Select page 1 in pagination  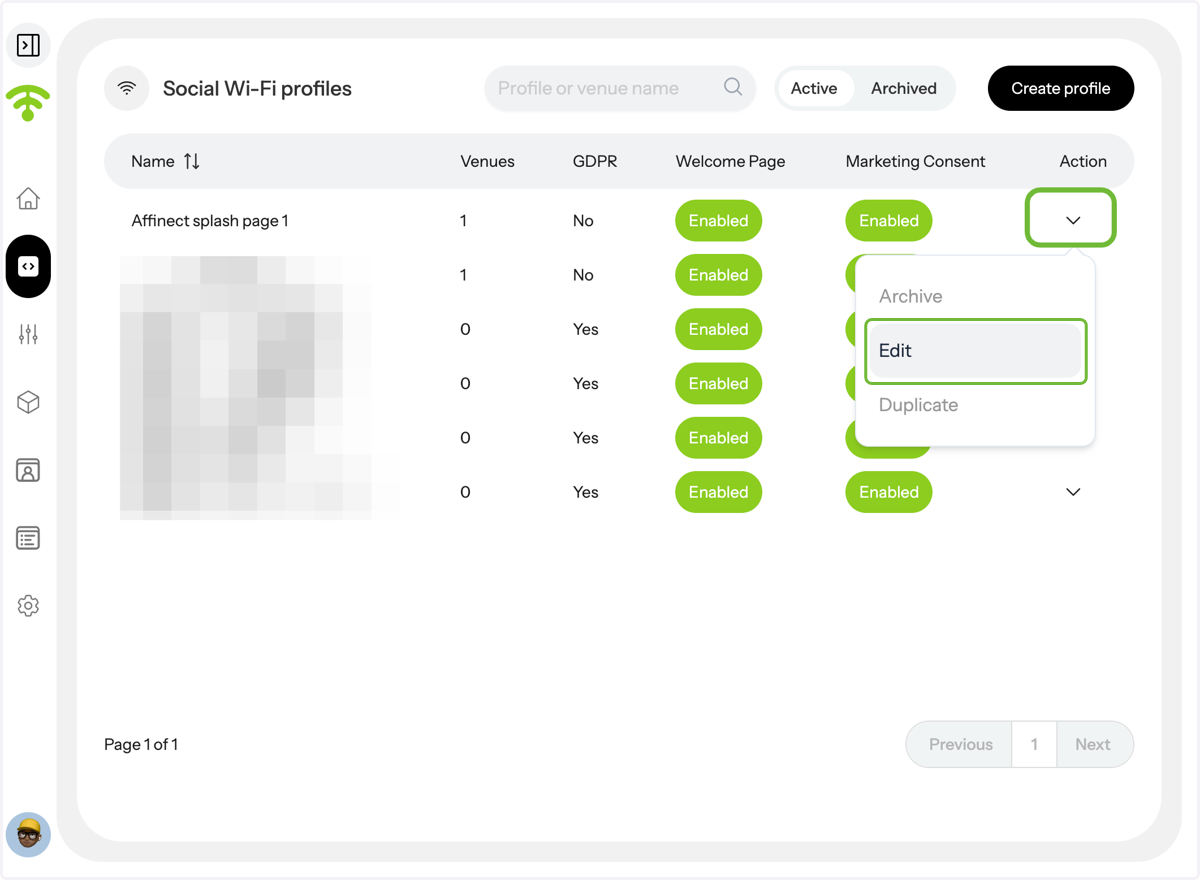[x=1034, y=744]
